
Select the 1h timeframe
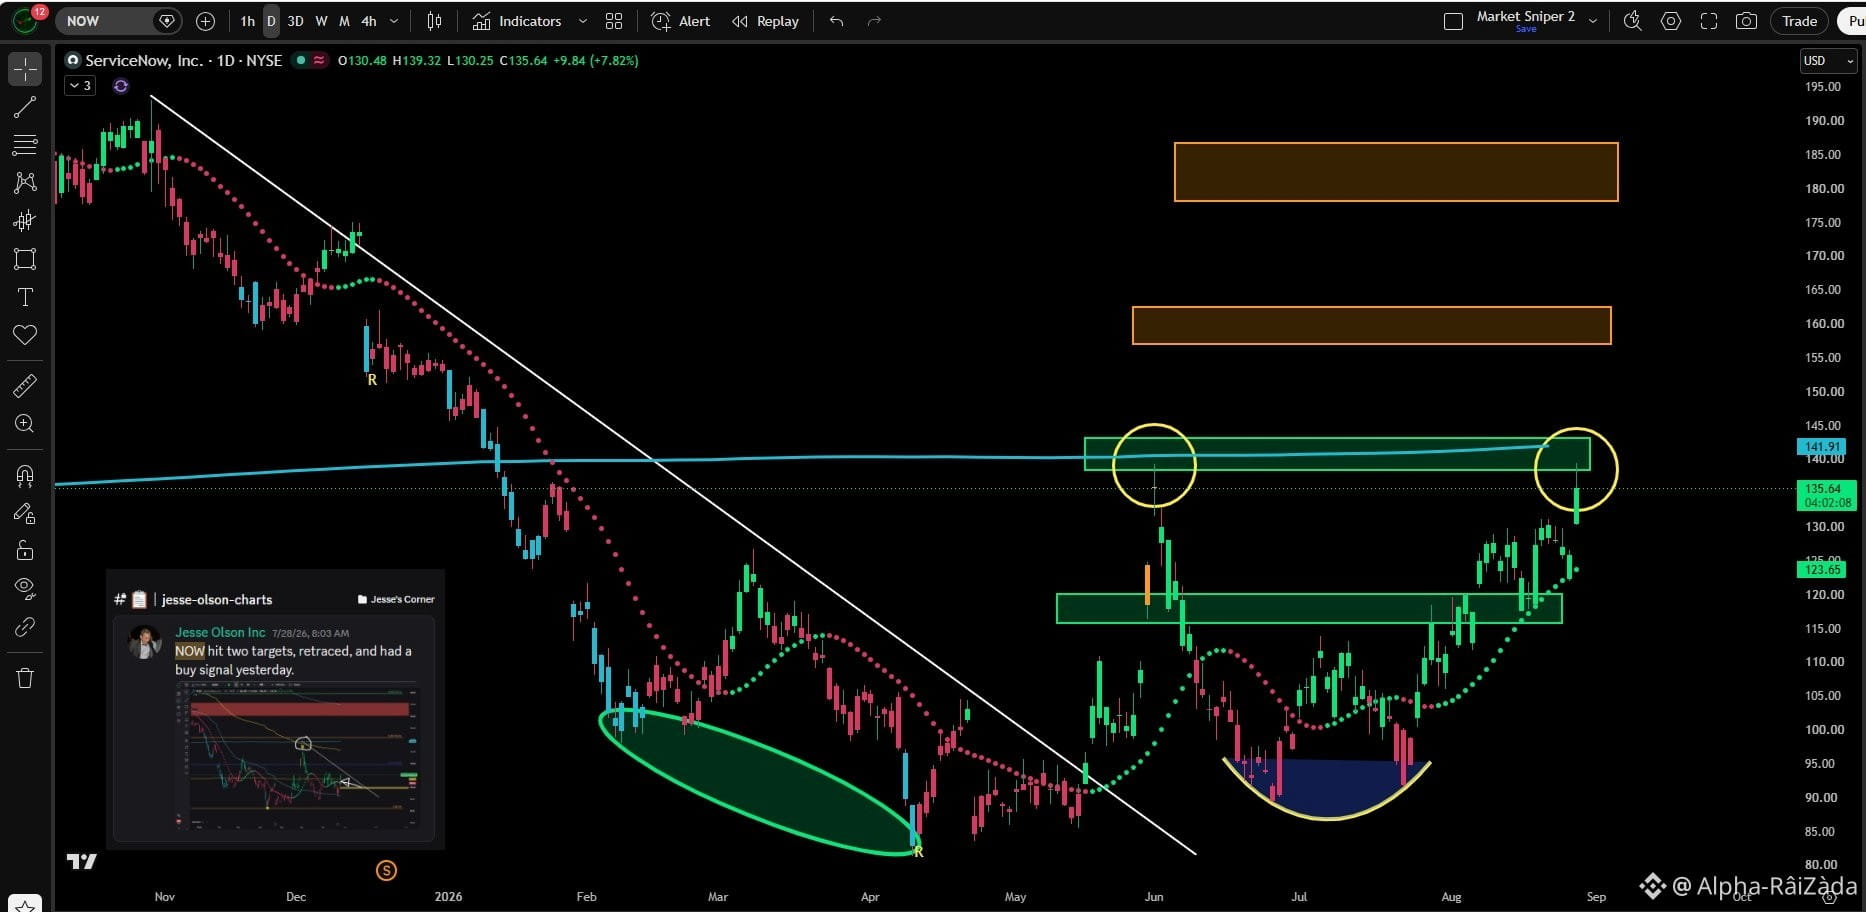(248, 21)
